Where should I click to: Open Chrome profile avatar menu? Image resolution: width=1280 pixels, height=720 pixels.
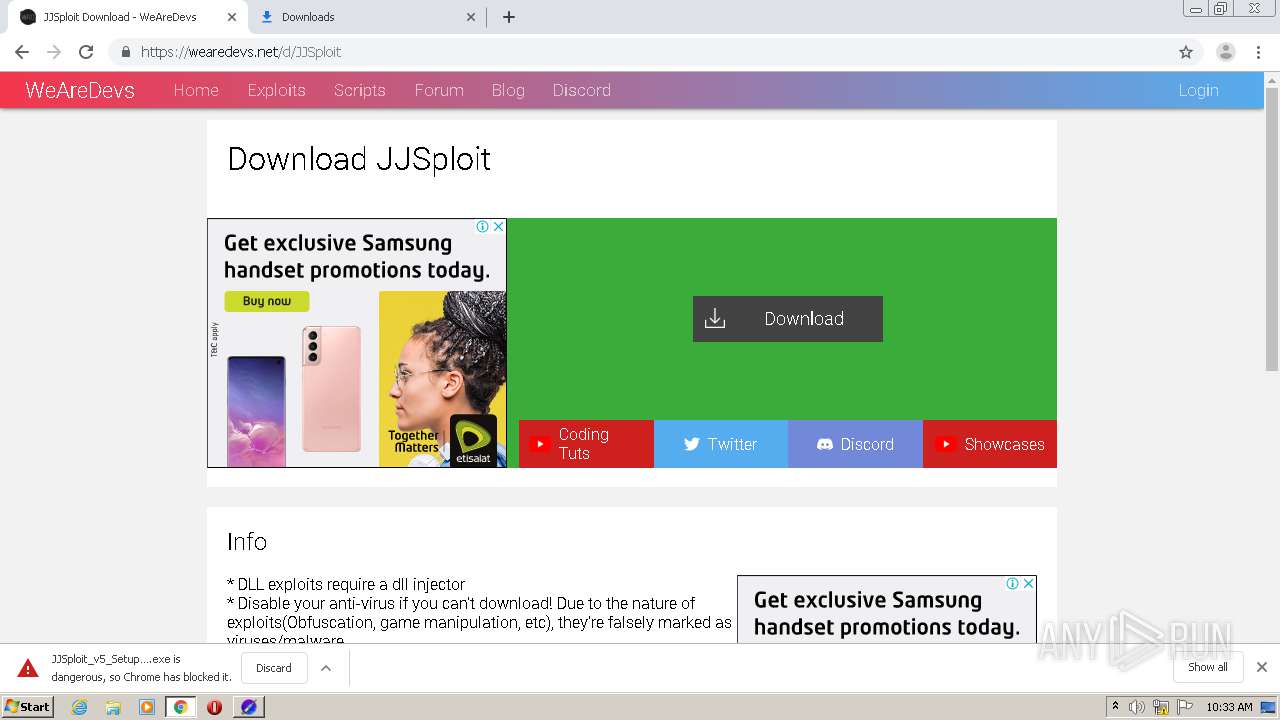click(x=1226, y=52)
